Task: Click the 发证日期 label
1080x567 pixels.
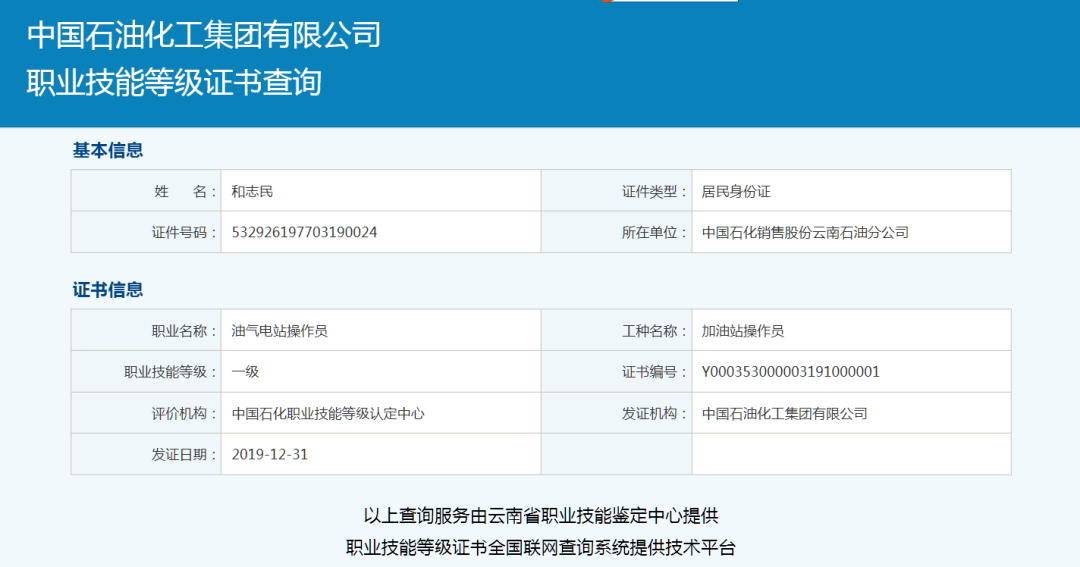Action: point(184,455)
